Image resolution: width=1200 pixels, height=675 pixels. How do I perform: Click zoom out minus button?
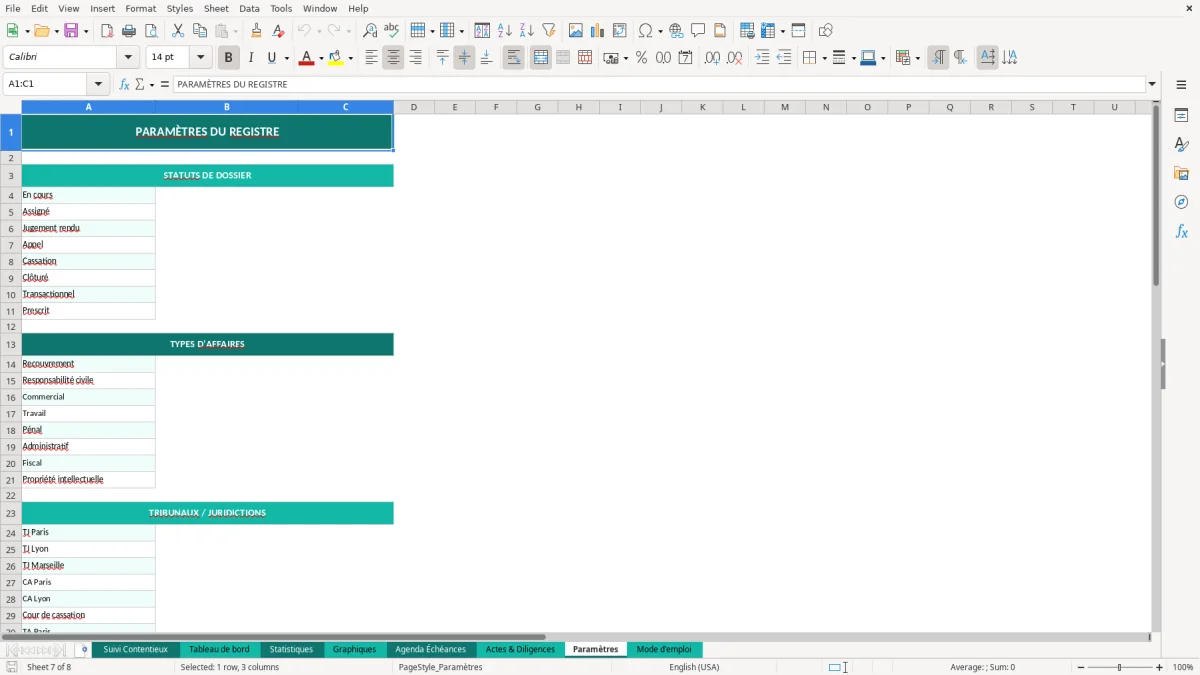pos(1081,667)
